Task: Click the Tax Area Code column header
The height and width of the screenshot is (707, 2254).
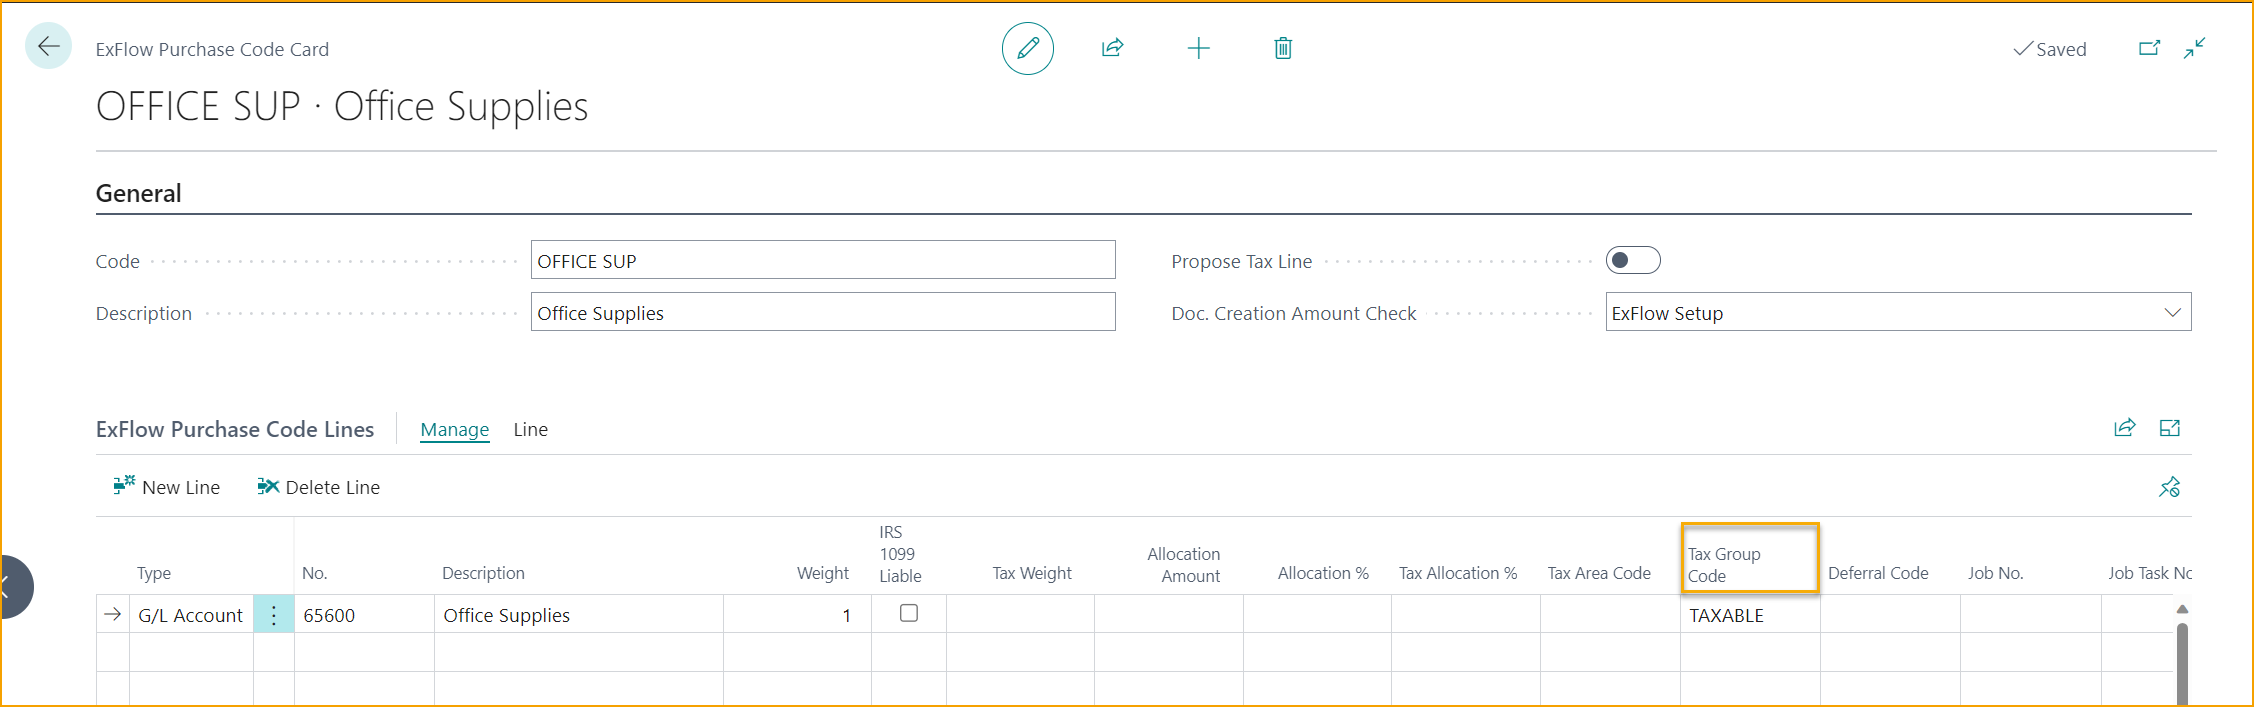Action: click(1599, 573)
